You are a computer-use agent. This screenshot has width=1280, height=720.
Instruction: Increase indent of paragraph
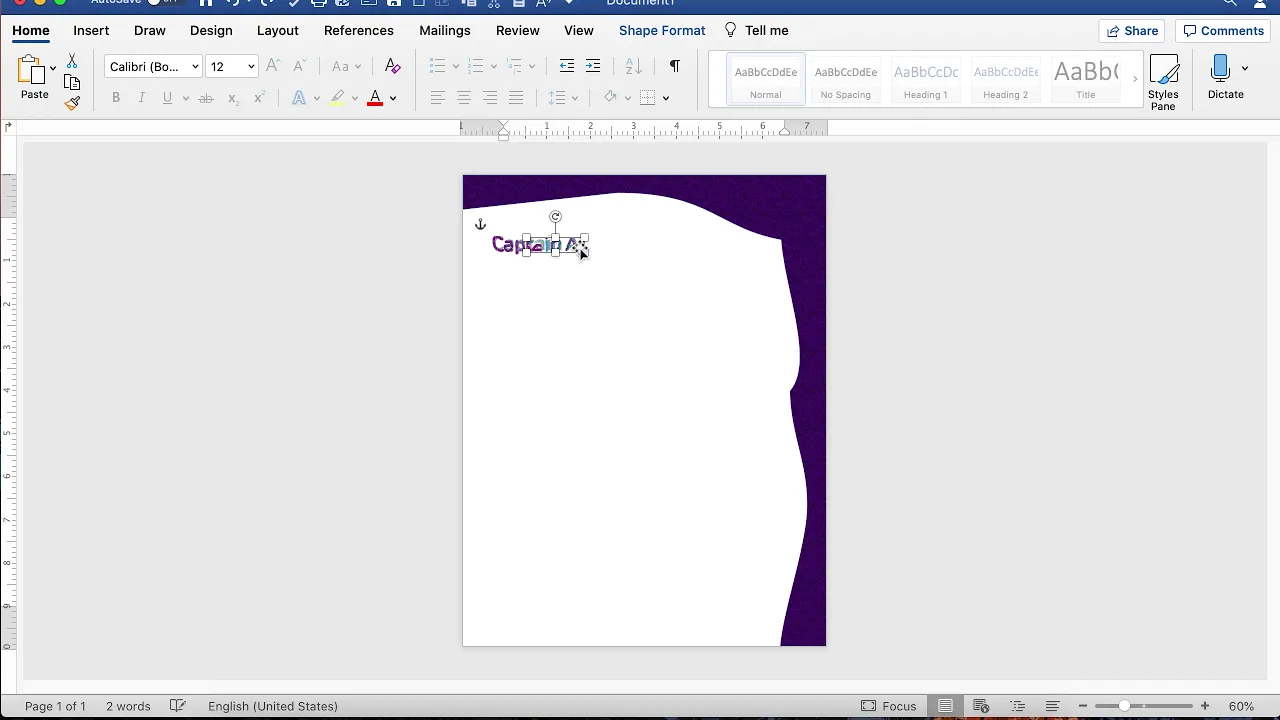(x=593, y=66)
